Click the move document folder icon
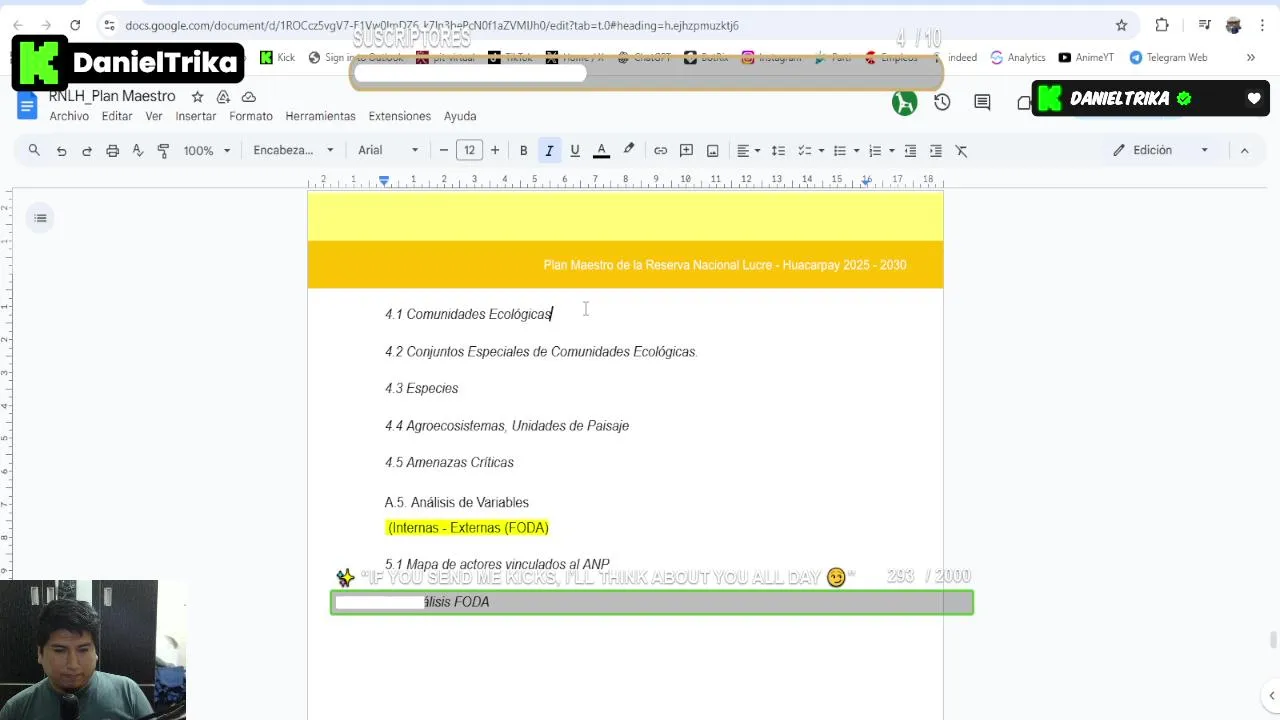The image size is (1280, 720). pos(224,97)
